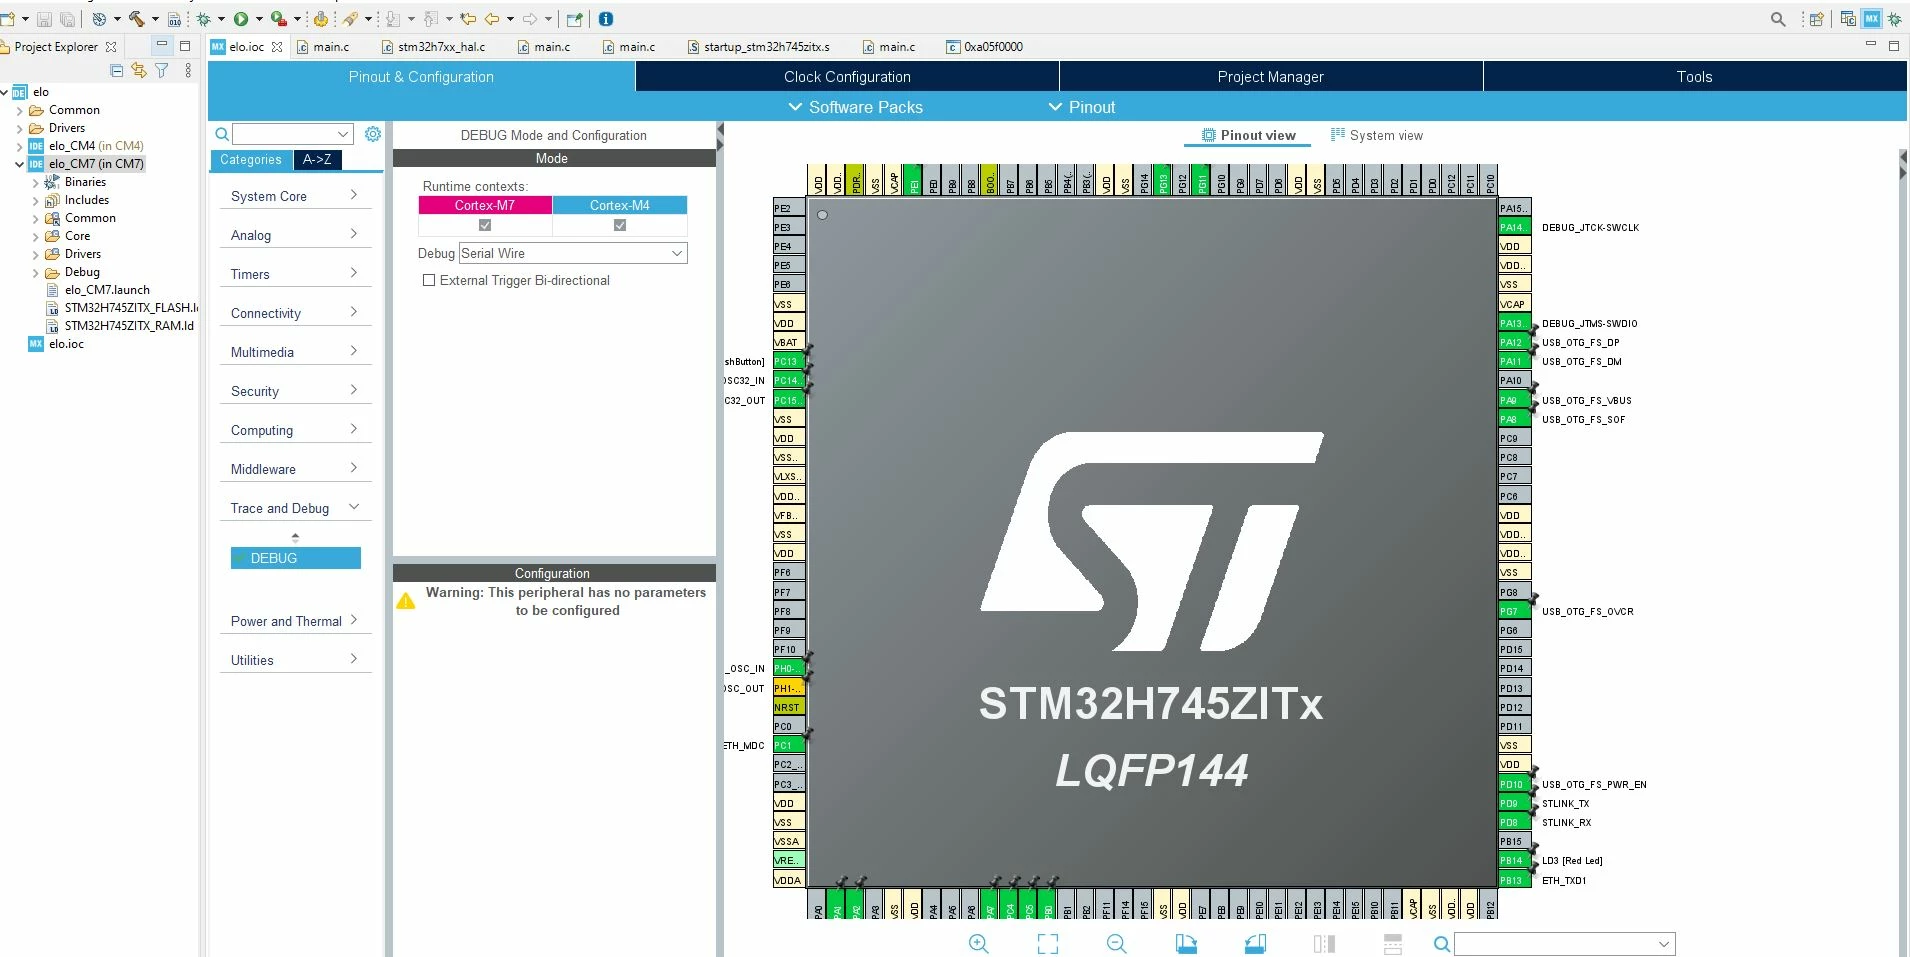Click the blue information icon in toolbar

pyautogui.click(x=606, y=19)
